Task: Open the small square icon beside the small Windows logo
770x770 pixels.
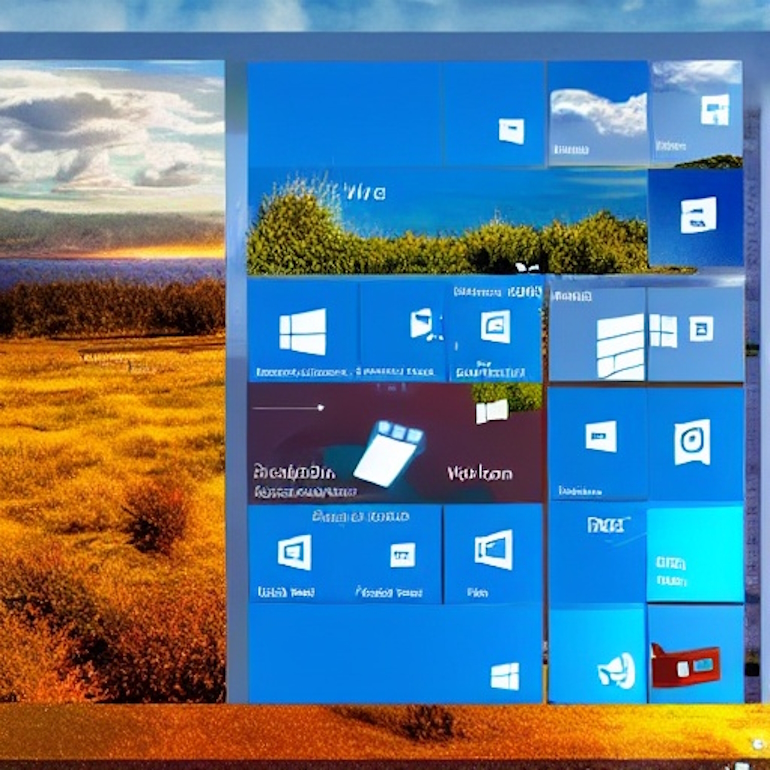Action: coord(701,329)
